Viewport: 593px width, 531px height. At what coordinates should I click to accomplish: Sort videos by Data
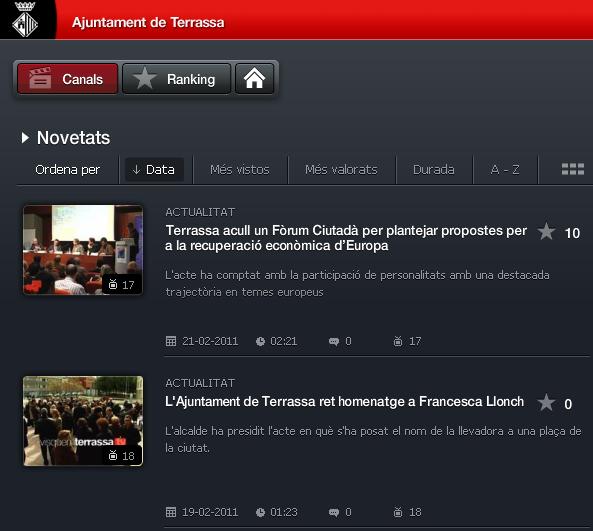pyautogui.click(x=154, y=169)
